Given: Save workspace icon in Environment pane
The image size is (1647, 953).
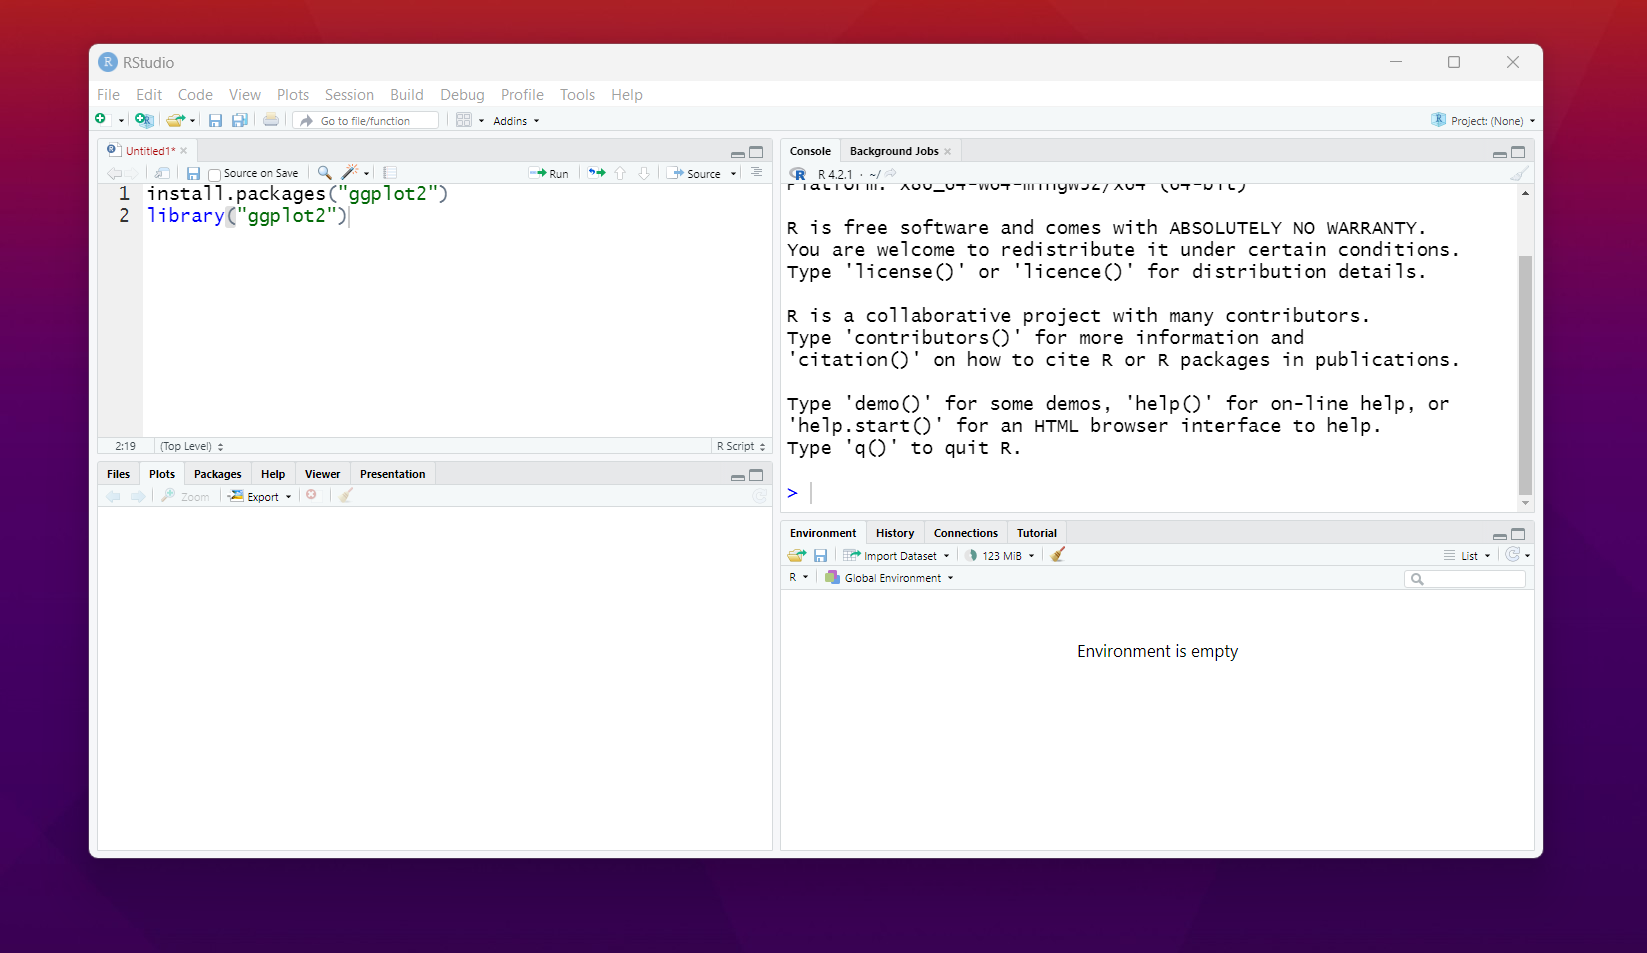Looking at the screenshot, I should coord(820,555).
